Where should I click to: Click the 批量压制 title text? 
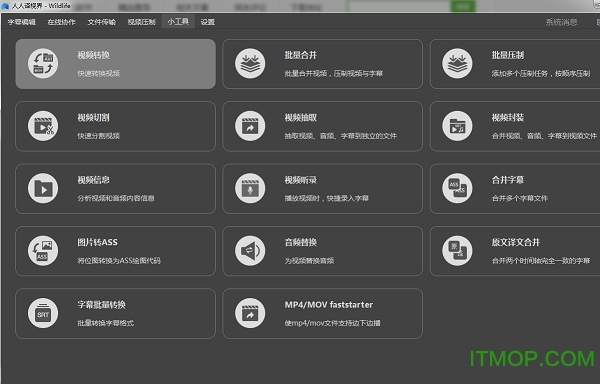(x=508, y=55)
